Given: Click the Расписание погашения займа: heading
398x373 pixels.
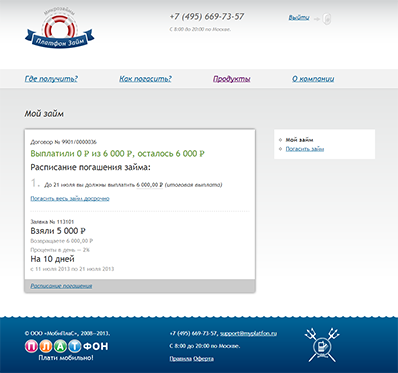Looking at the screenshot, I should point(90,167).
